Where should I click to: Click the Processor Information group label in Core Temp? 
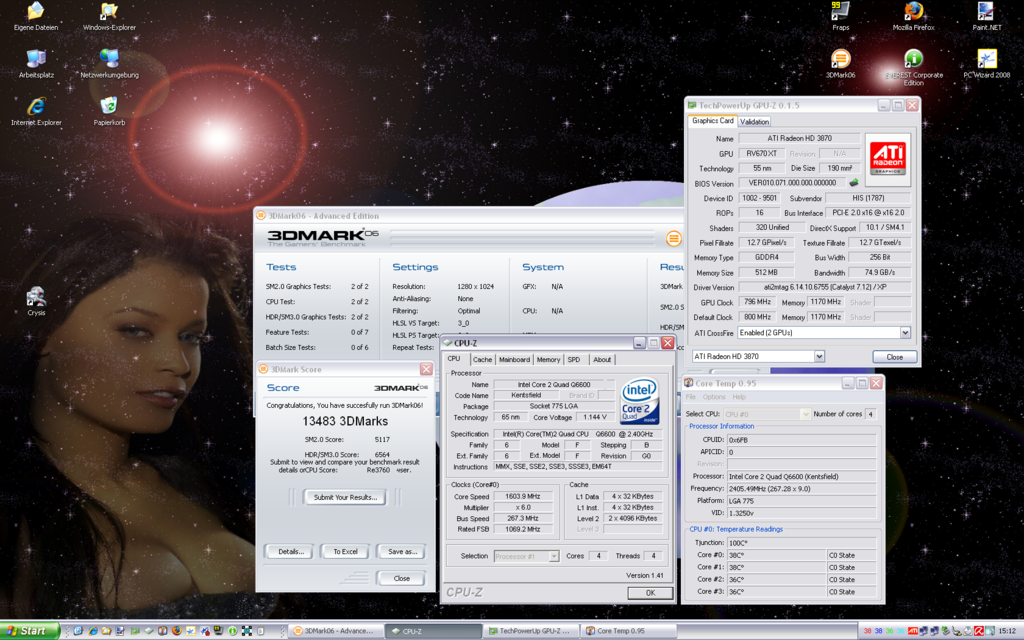(722, 426)
